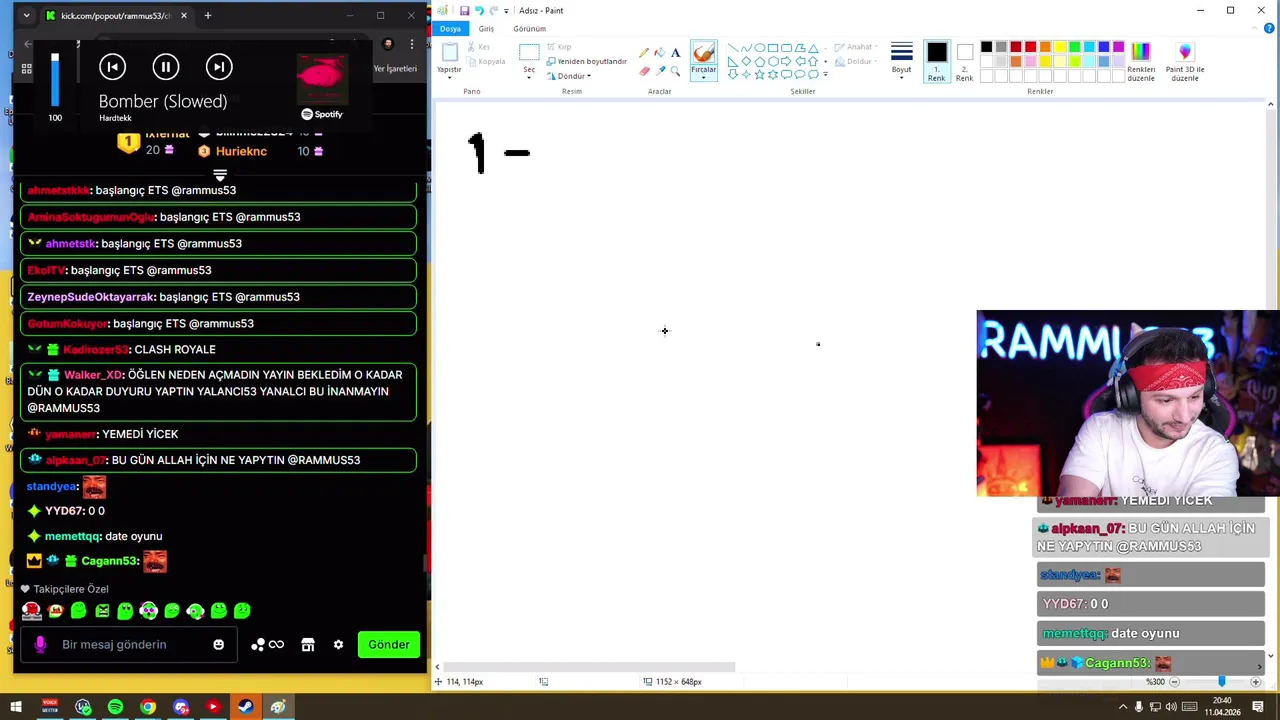Switch to the Giriş ribbon tab
The image size is (1280, 720).
486,28
